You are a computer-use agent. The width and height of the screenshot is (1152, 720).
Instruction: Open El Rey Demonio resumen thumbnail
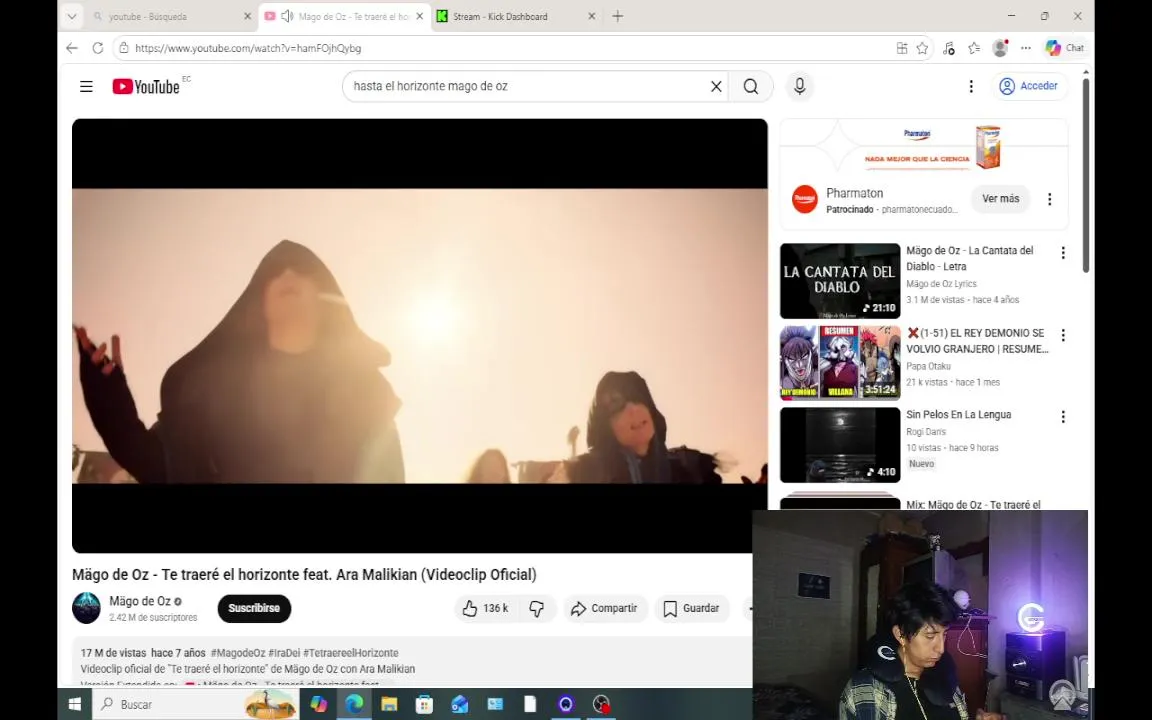840,363
